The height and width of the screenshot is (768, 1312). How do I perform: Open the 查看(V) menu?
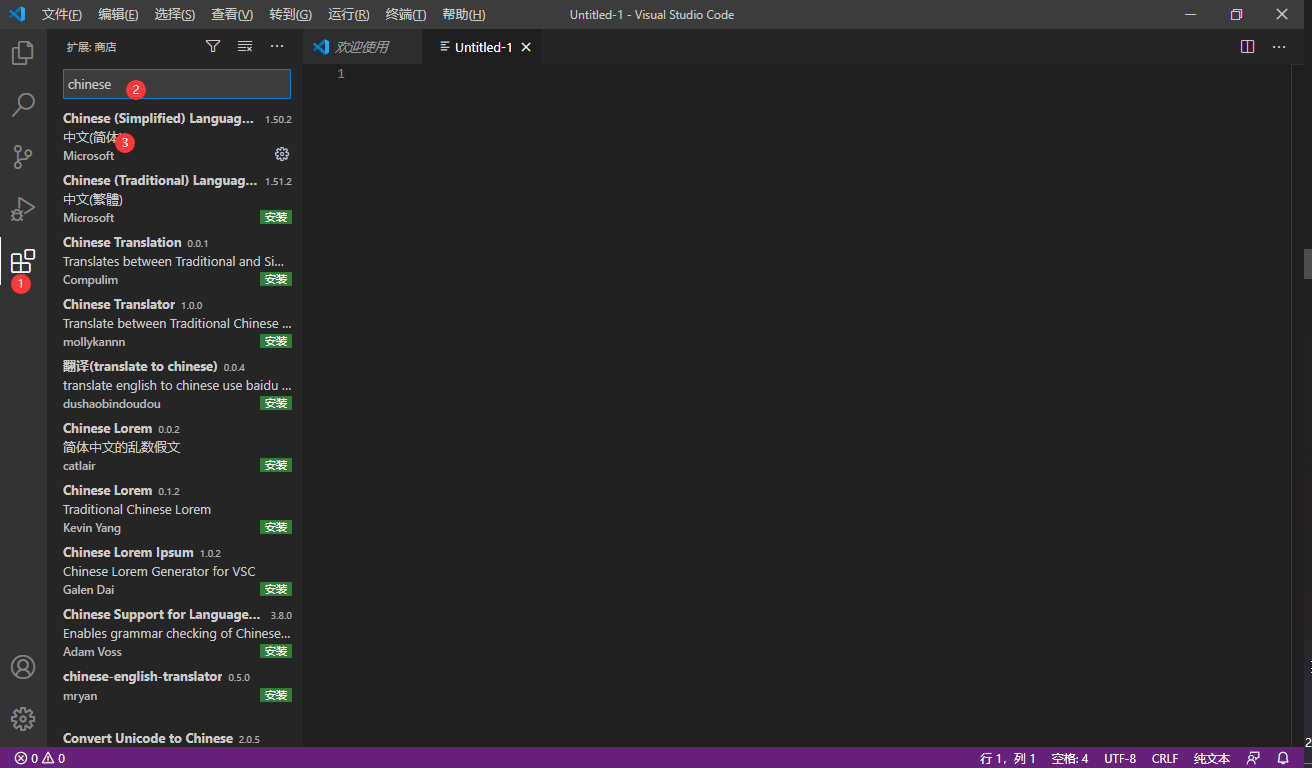click(232, 14)
